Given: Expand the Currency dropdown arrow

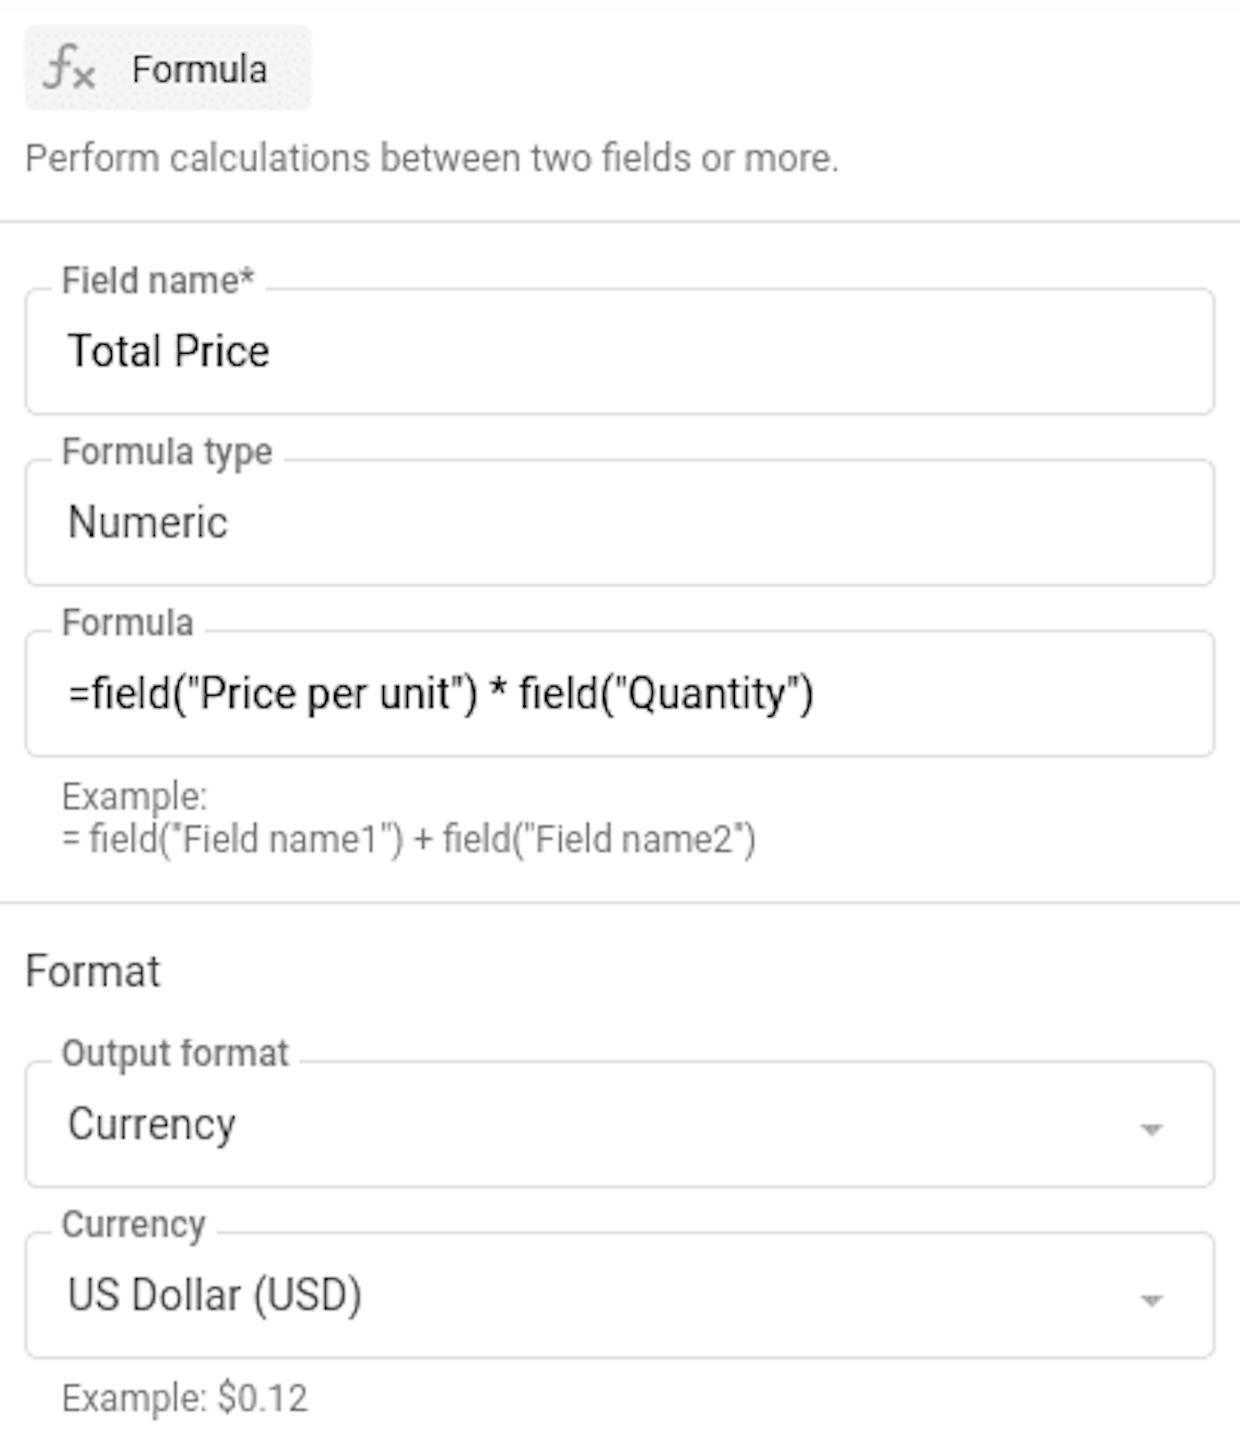Looking at the screenshot, I should 1151,1300.
